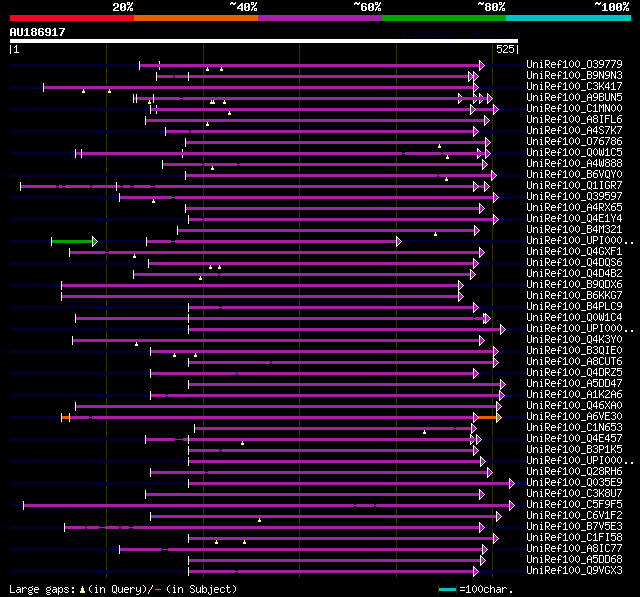Select the UniRef100_Q035E9 label
This screenshot has height=597, width=640.
pyautogui.click(x=574, y=483)
